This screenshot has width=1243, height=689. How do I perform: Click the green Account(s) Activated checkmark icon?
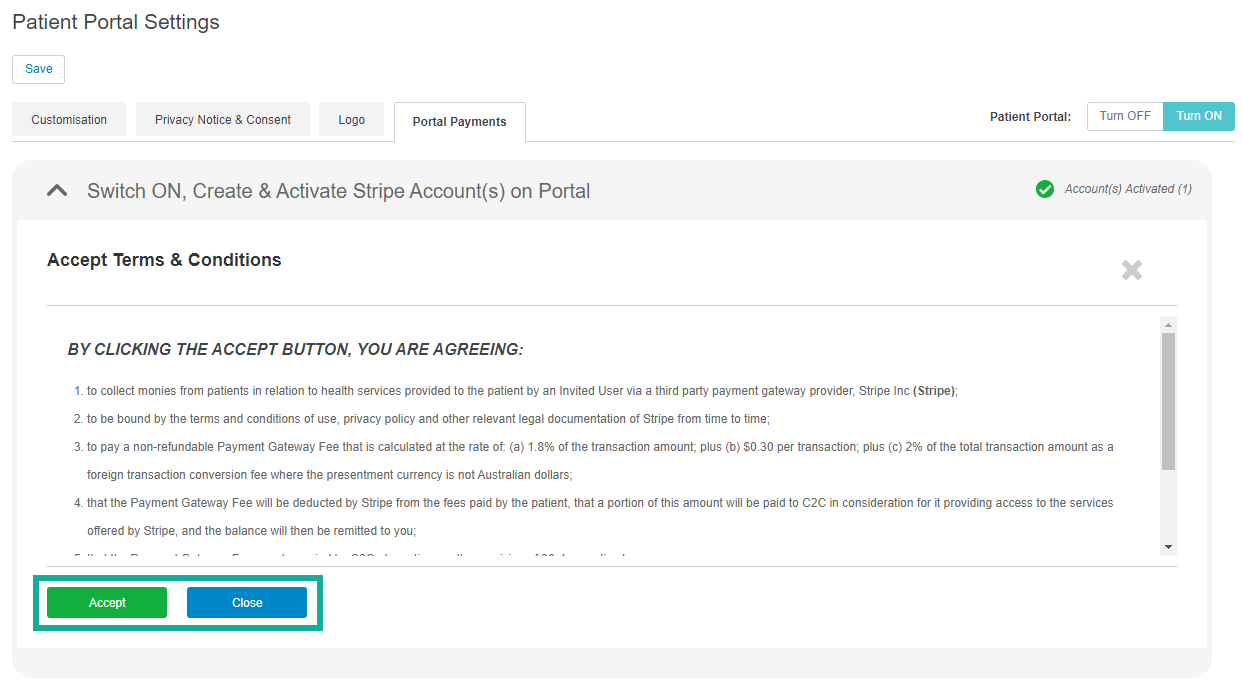click(x=1045, y=189)
